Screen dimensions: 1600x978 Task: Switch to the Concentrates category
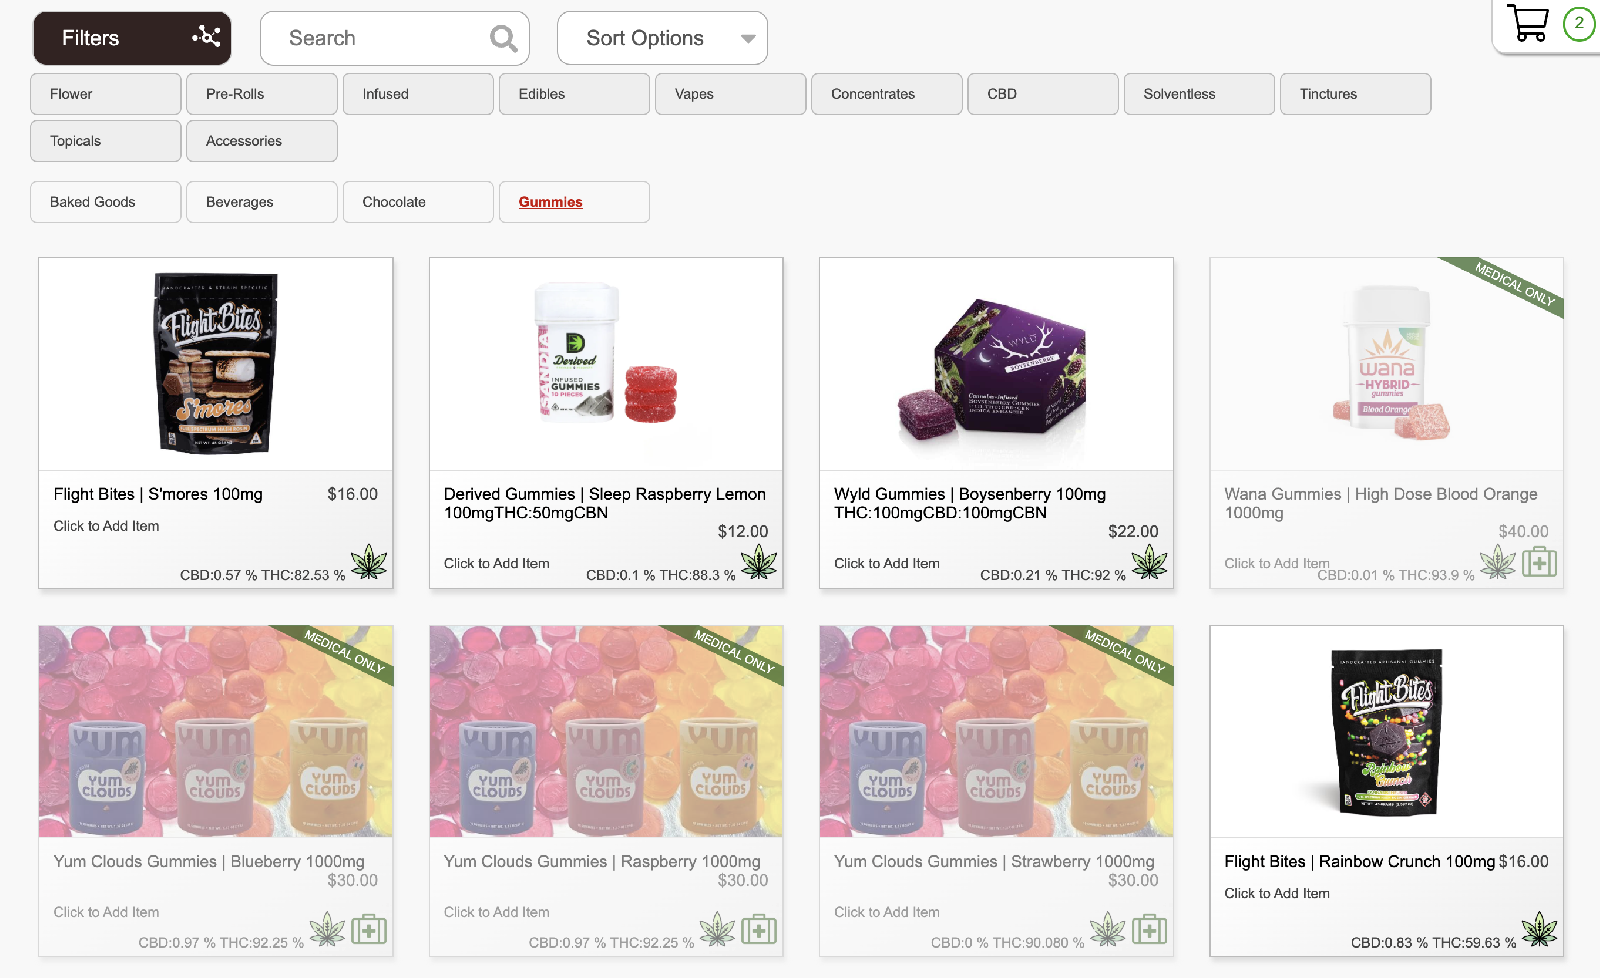point(886,94)
